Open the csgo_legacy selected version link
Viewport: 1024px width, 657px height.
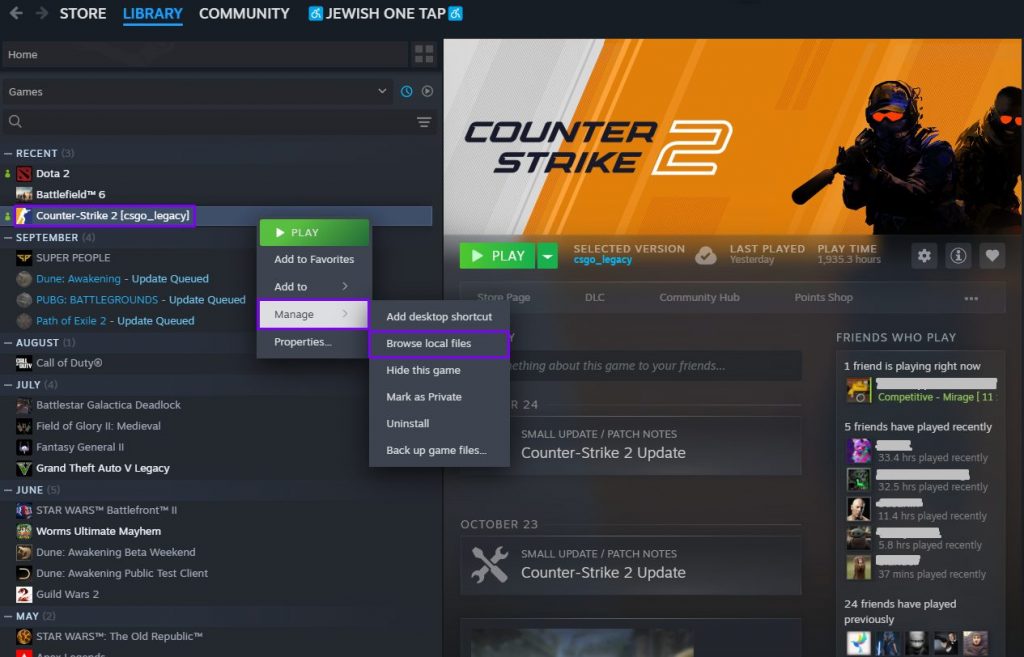602,260
